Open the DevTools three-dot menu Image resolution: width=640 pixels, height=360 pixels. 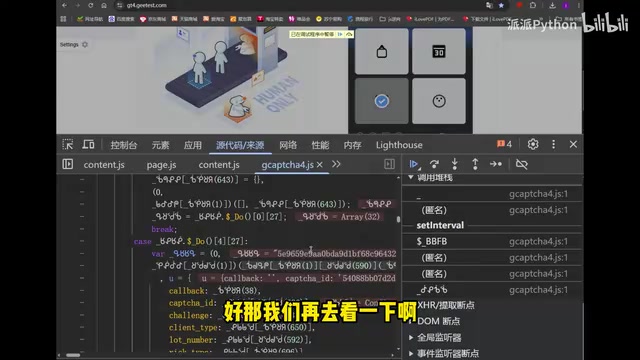point(553,144)
